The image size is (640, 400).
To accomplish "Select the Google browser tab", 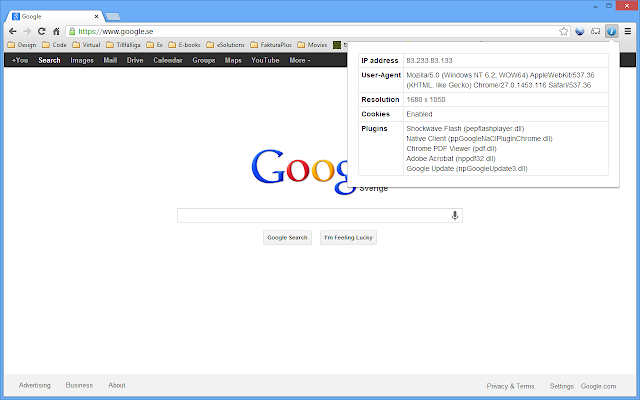I will pyautogui.click(x=53, y=16).
